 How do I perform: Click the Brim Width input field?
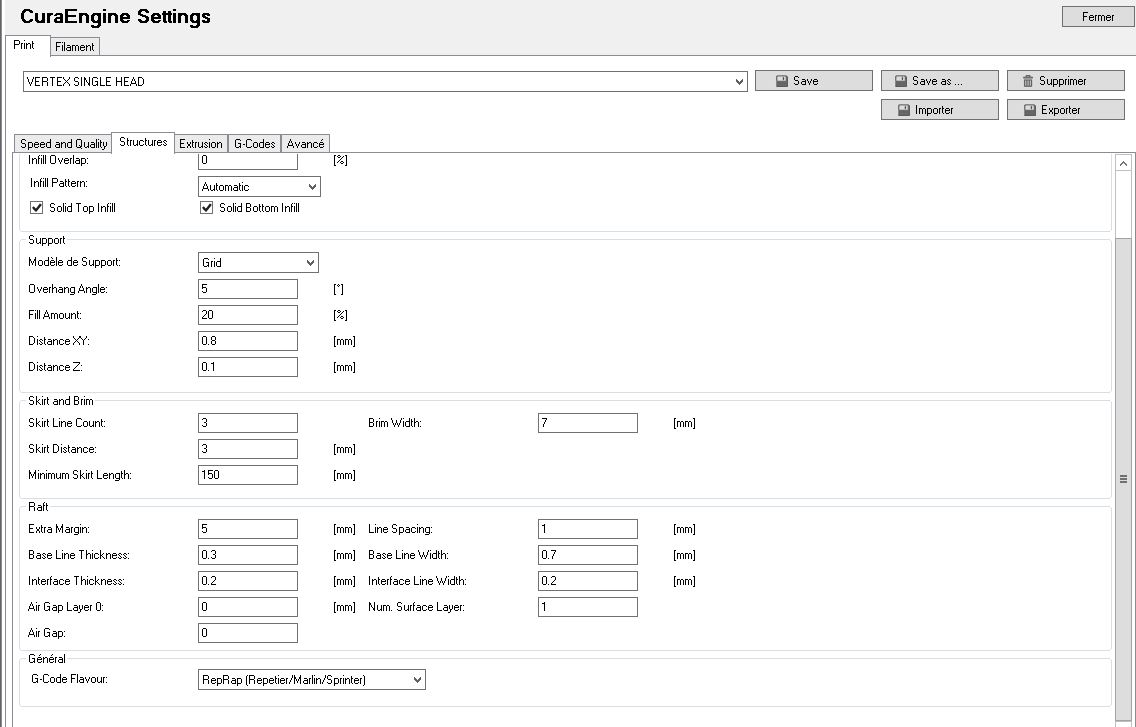[x=587, y=423]
